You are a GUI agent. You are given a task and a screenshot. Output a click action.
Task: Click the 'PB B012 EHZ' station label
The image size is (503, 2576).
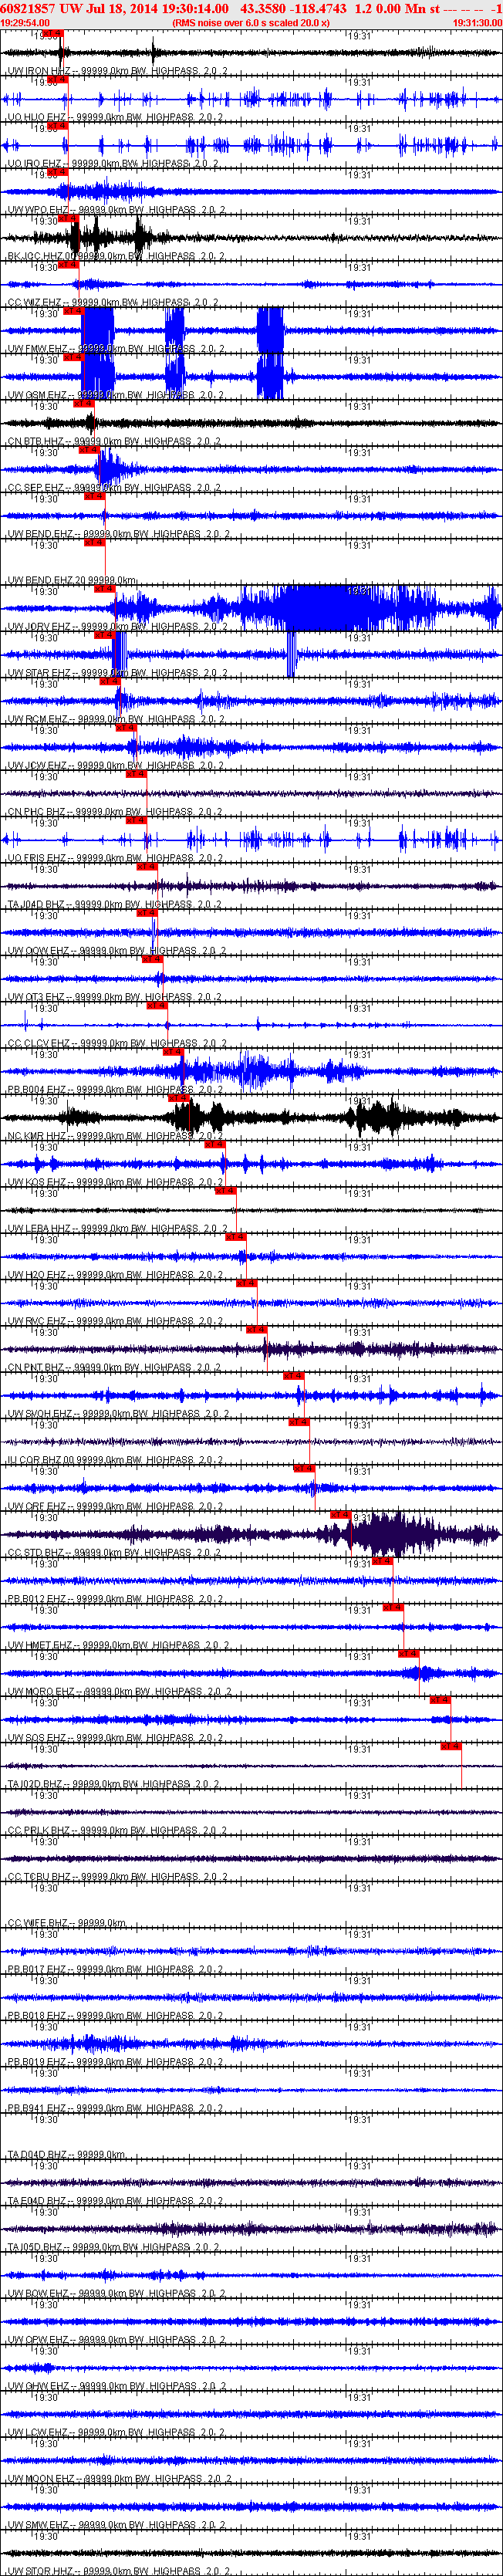tap(37, 1600)
